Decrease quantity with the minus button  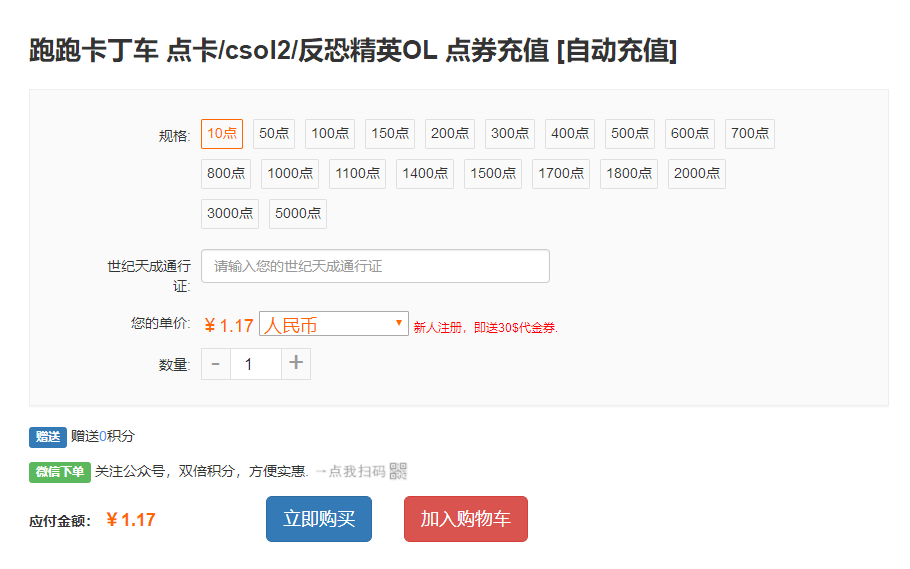point(216,364)
